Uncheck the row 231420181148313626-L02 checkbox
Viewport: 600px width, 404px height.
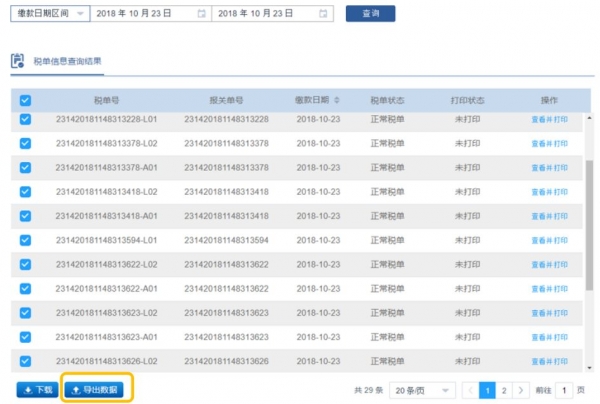click(25, 361)
